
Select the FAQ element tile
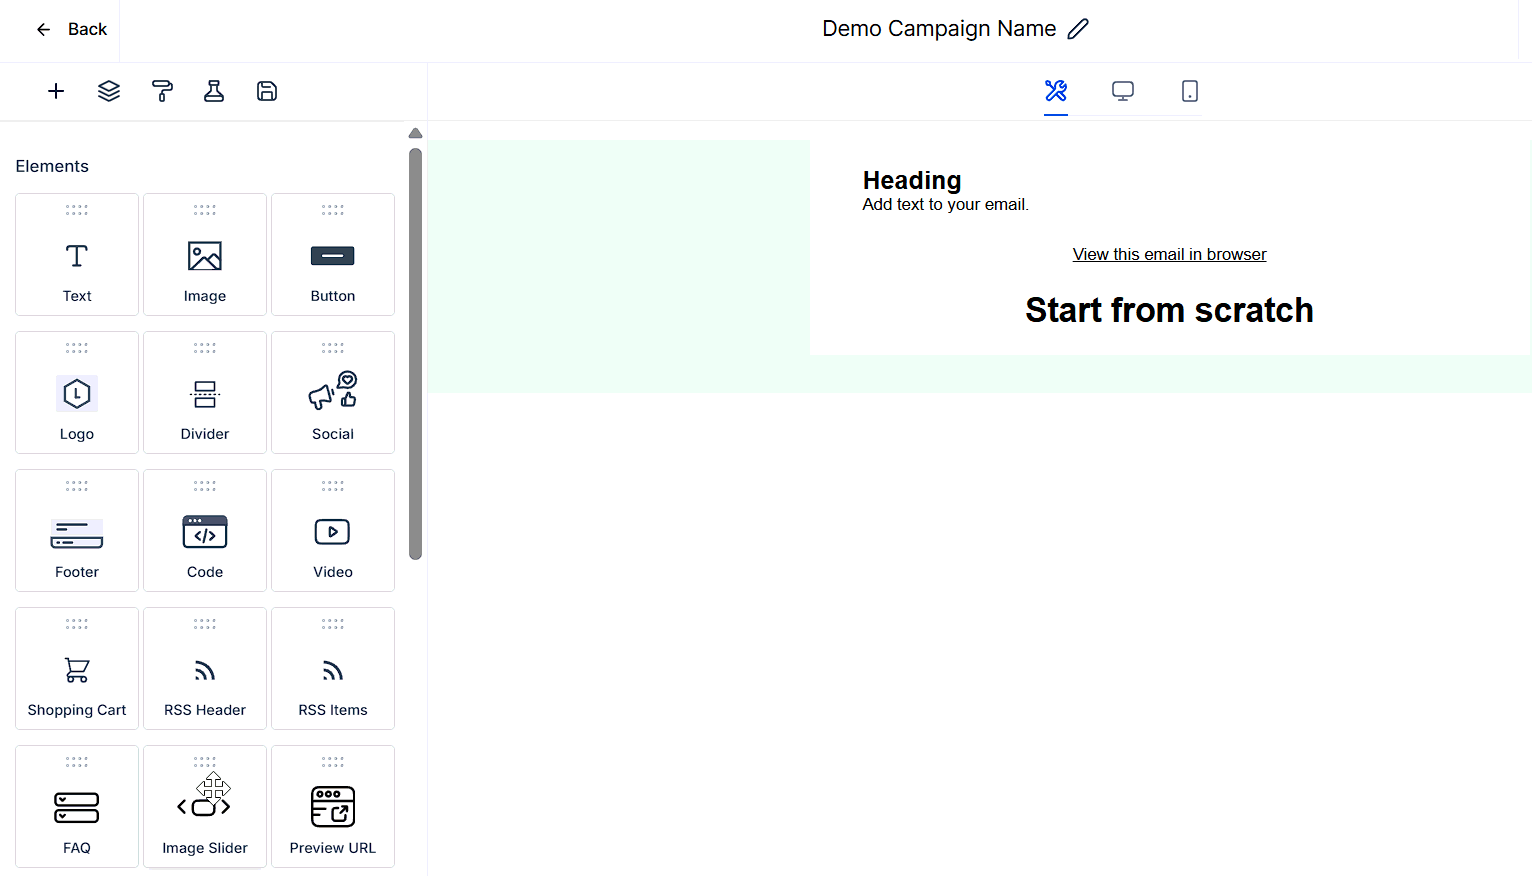pos(77,806)
